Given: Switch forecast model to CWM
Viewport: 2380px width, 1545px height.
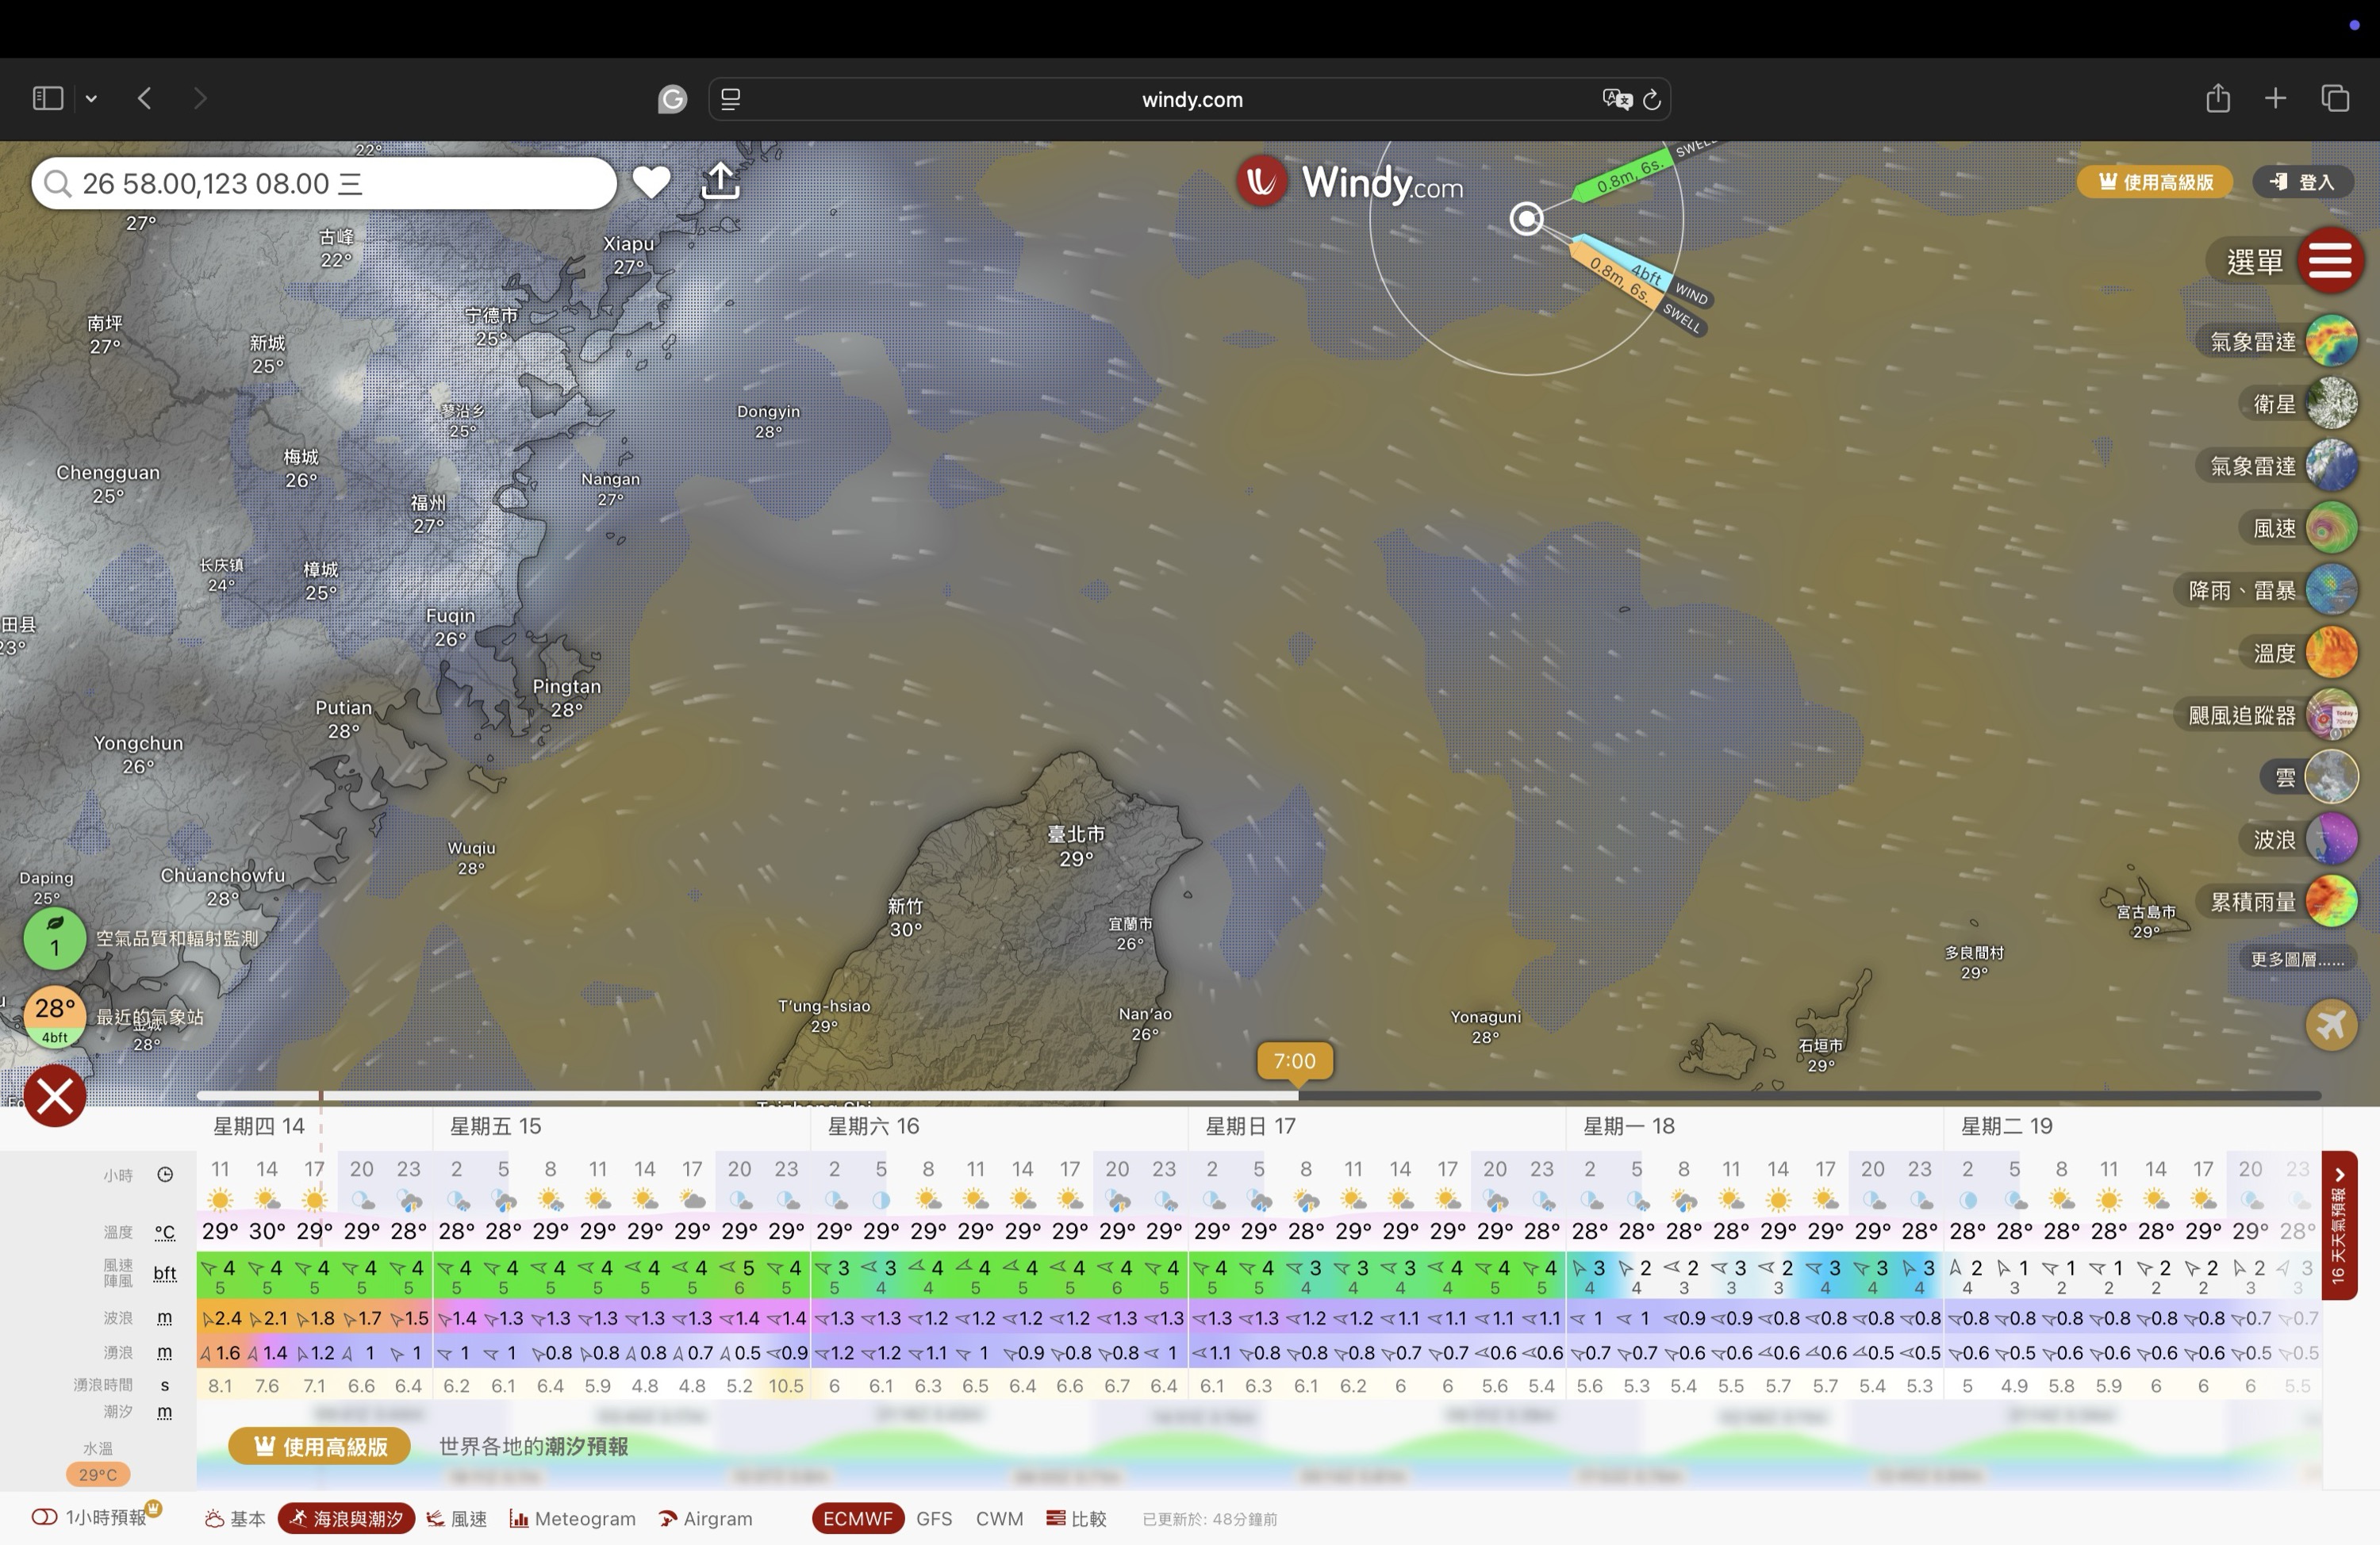Looking at the screenshot, I should (998, 1518).
